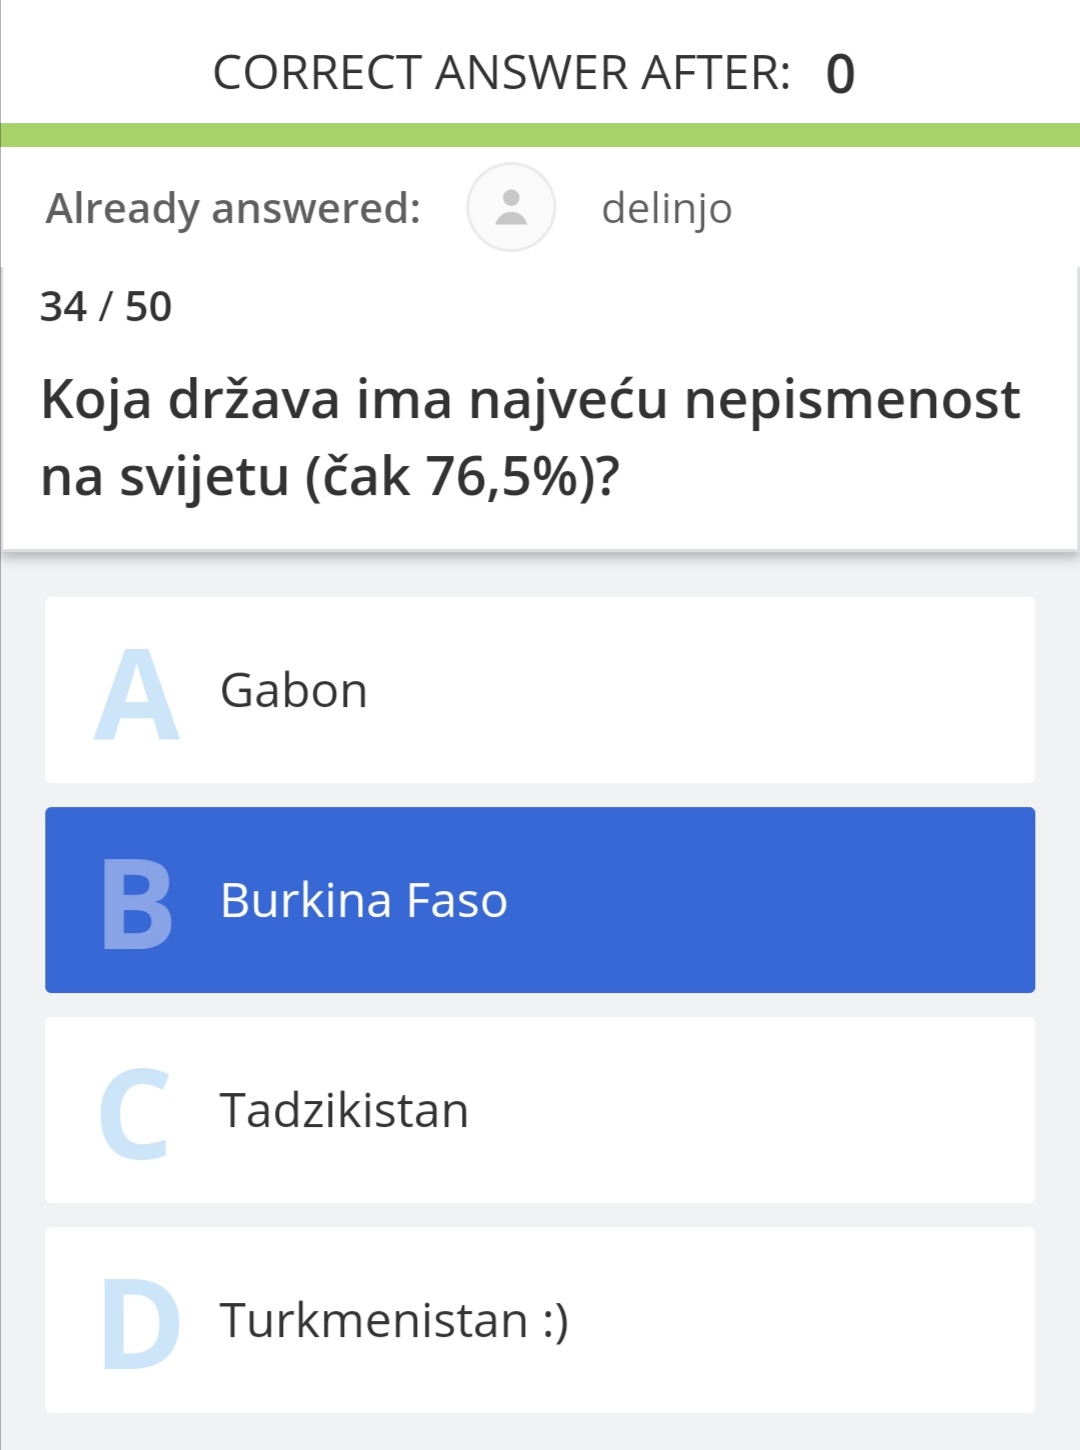Click the smiley :) in answer D
Image resolution: width=1080 pixels, height=1450 pixels.
pyautogui.click(x=556, y=1322)
